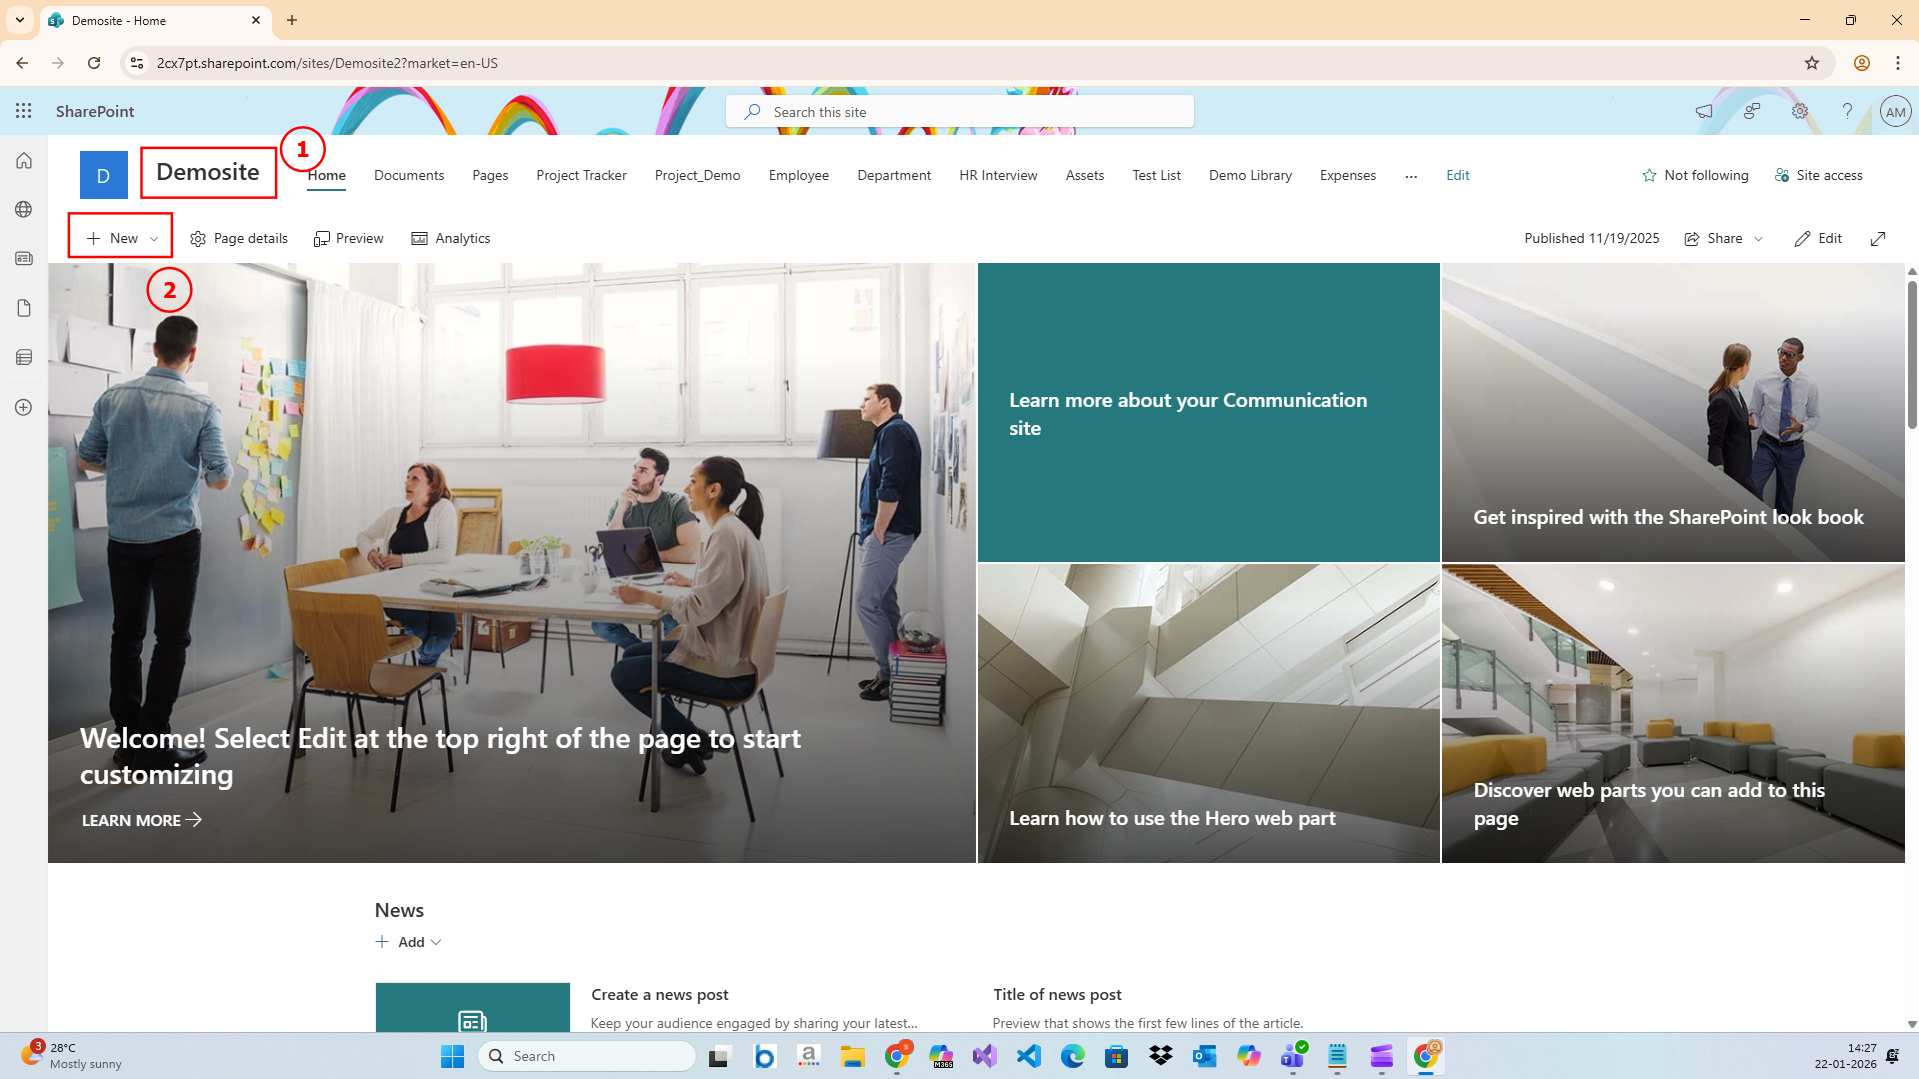Open page Analytics
Image resolution: width=1919 pixels, height=1079 pixels.
pyautogui.click(x=451, y=238)
